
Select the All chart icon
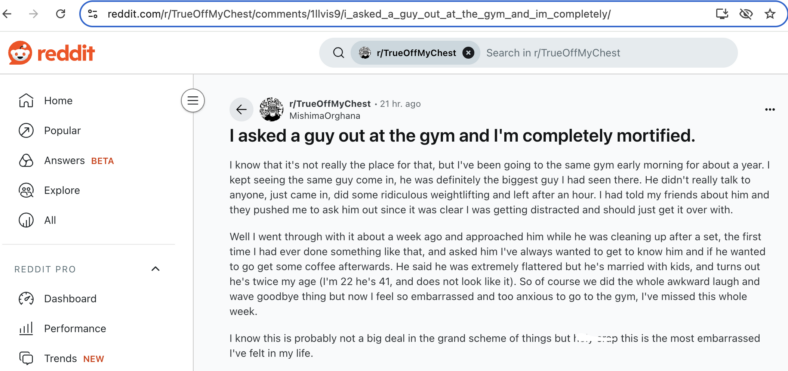pos(26,220)
